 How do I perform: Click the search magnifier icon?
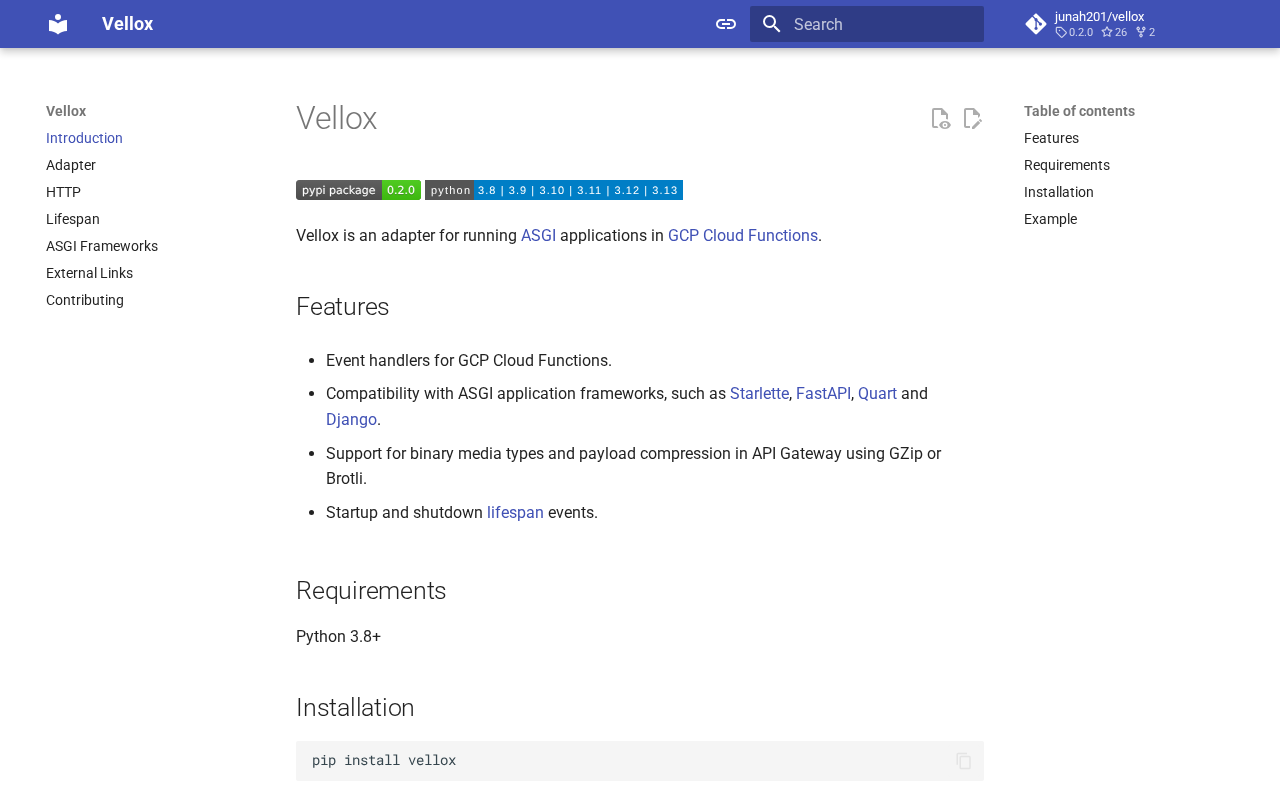(x=771, y=24)
